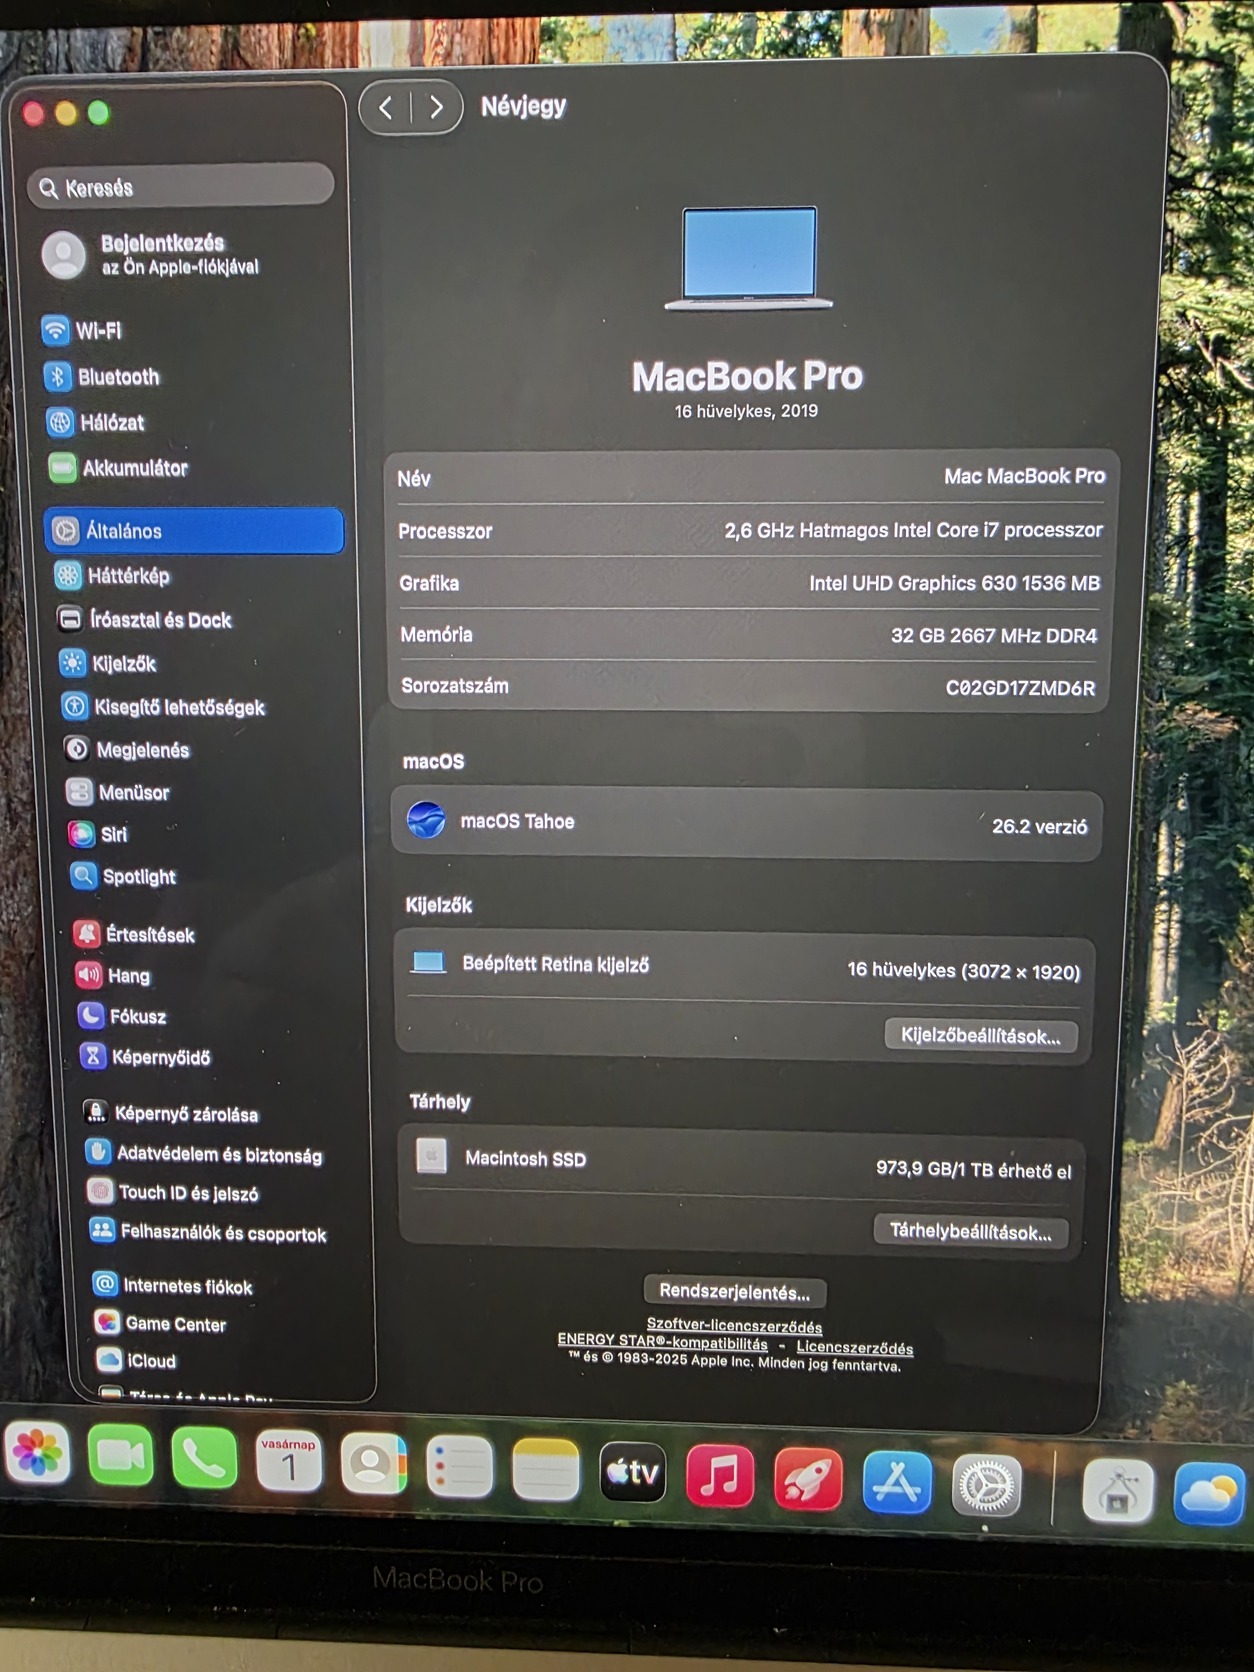This screenshot has height=1672, width=1254.
Task: Open Íróasztal és Dock settings
Action: pyautogui.click(x=145, y=620)
